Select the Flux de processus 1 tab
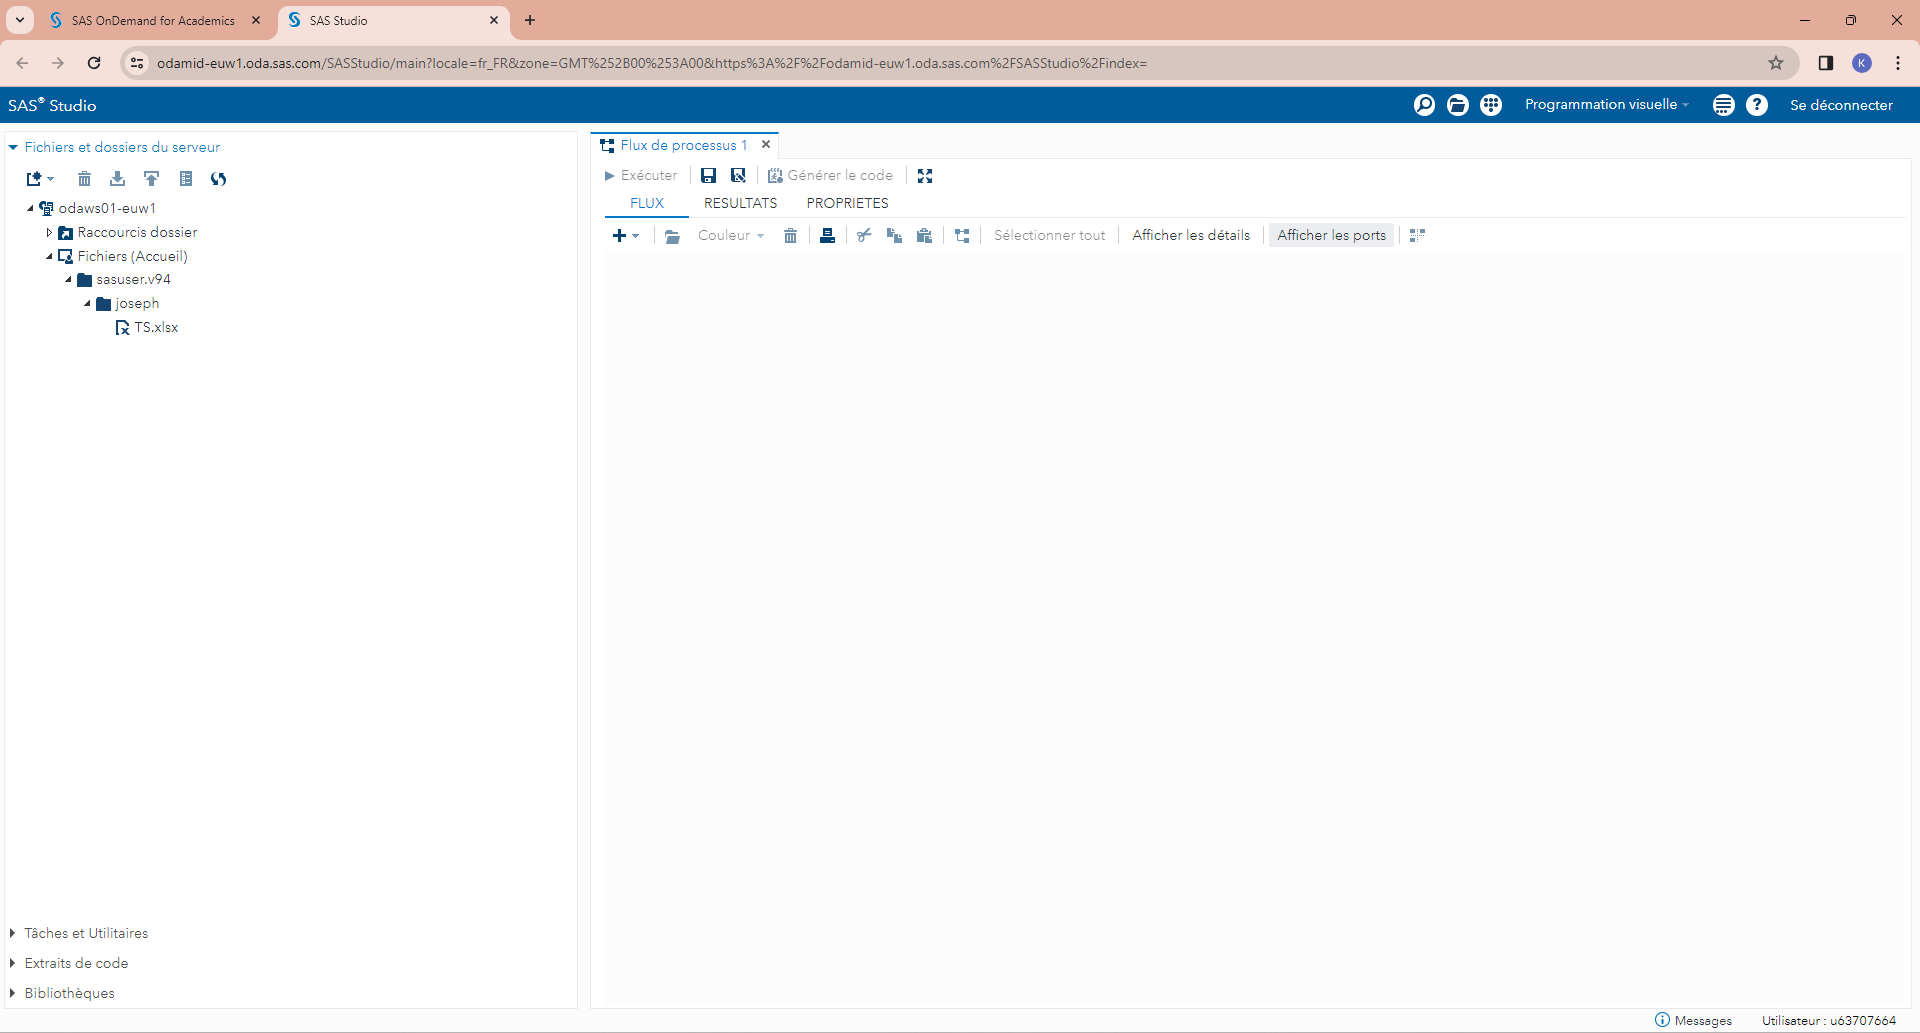Image resolution: width=1920 pixels, height=1033 pixels. point(683,145)
